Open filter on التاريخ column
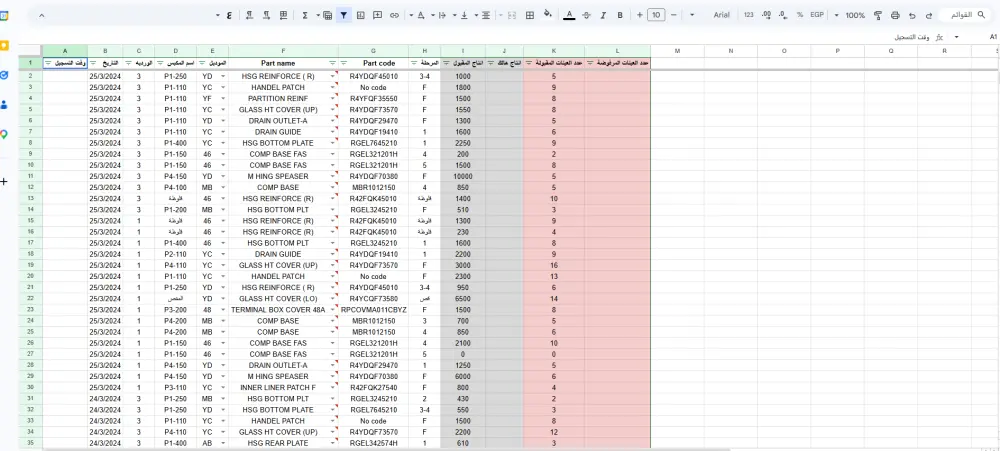1000x451 pixels. (94, 63)
